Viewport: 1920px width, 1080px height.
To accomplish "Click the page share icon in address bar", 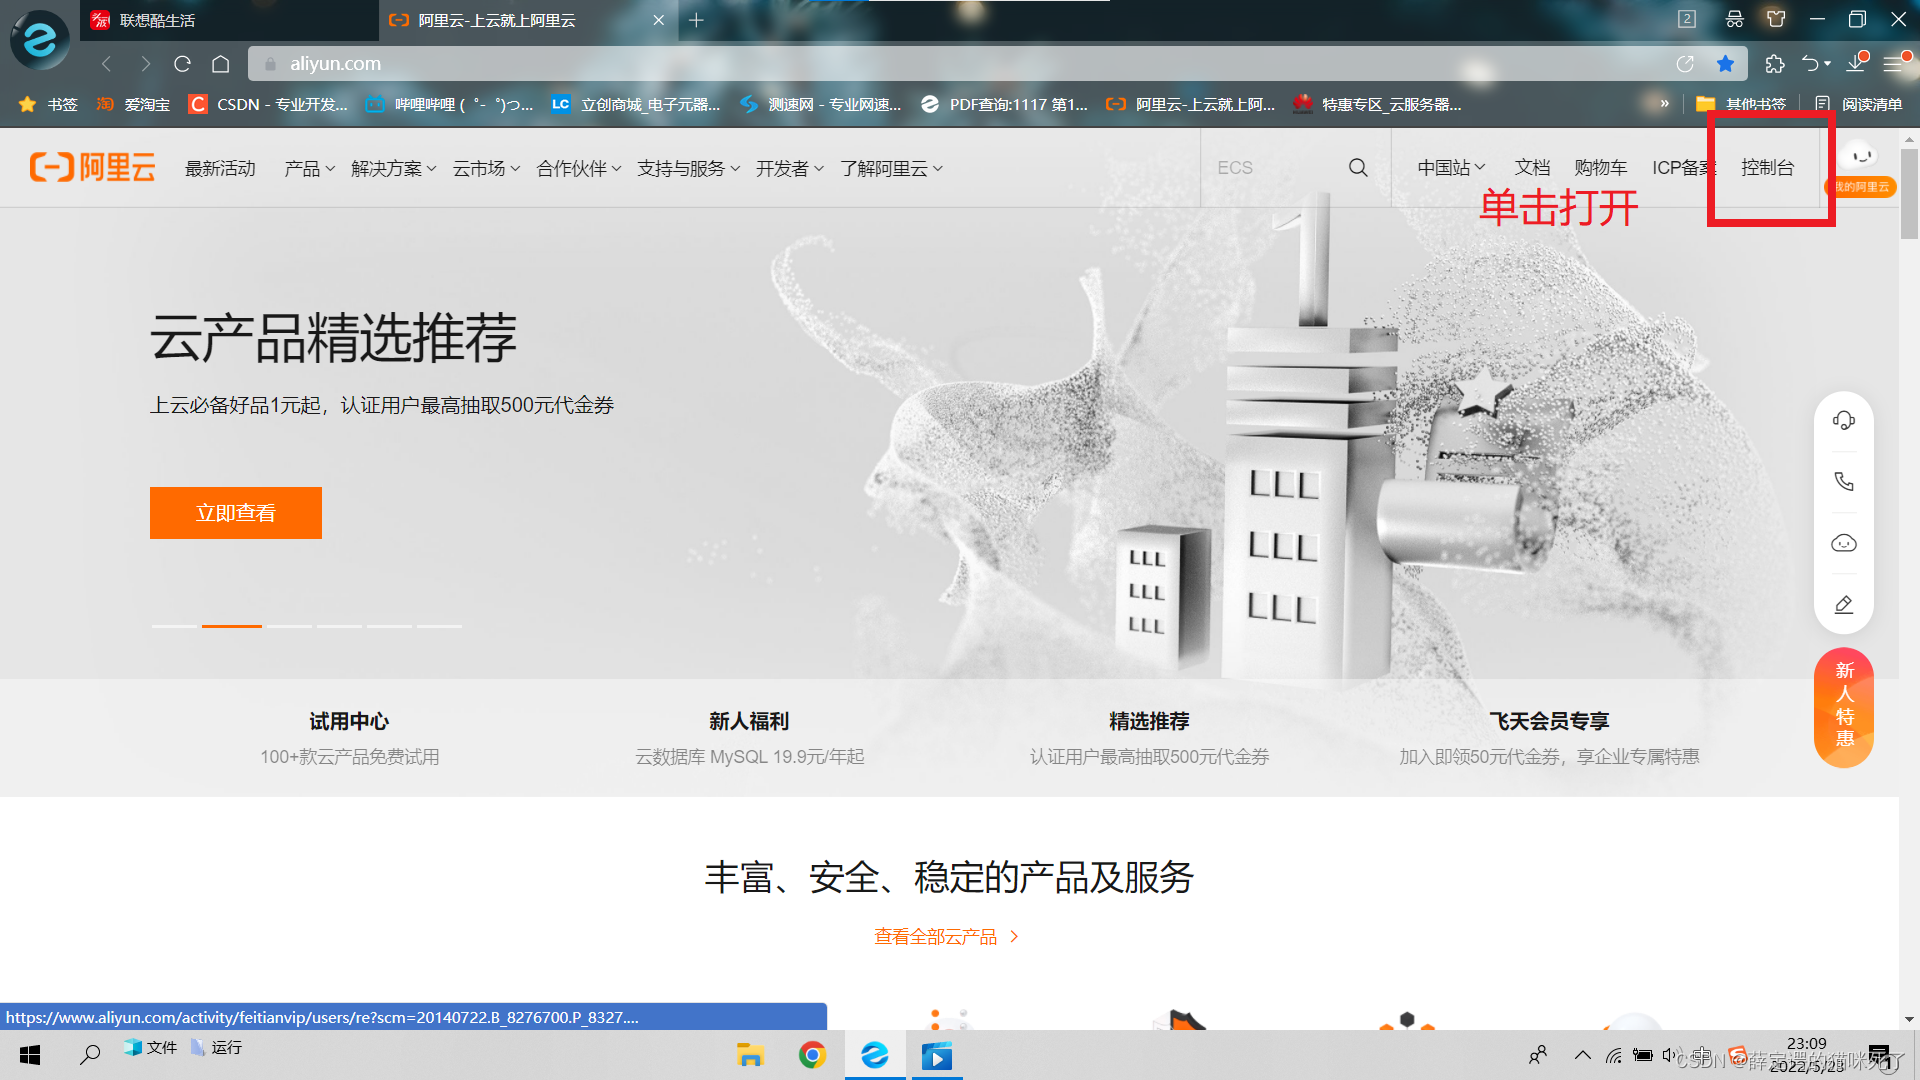I will (1685, 64).
